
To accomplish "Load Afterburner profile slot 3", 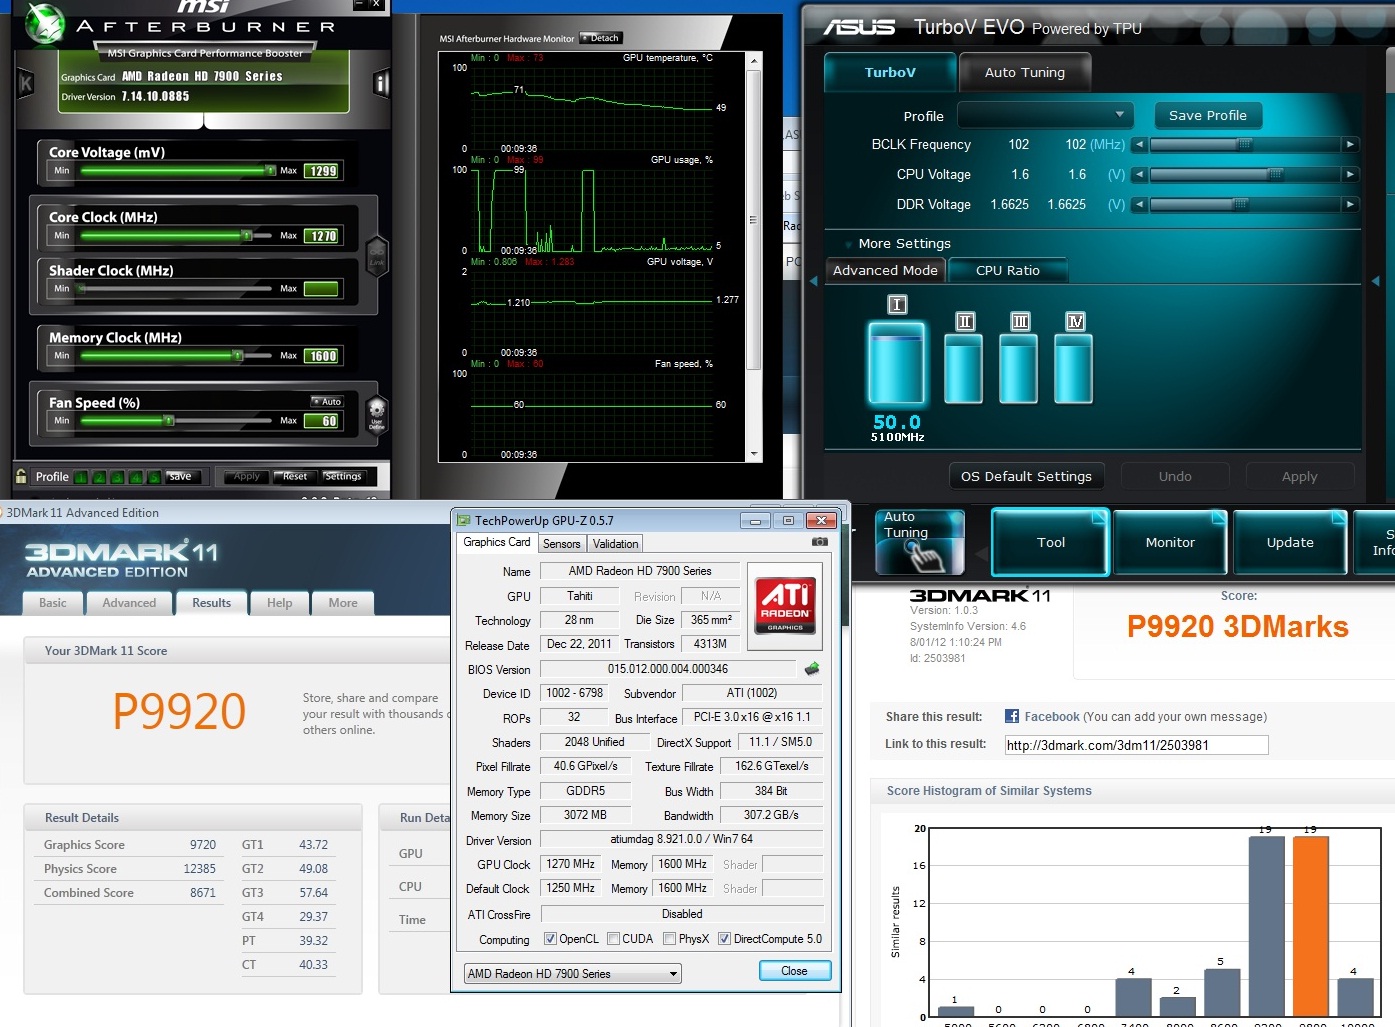I will [118, 477].
